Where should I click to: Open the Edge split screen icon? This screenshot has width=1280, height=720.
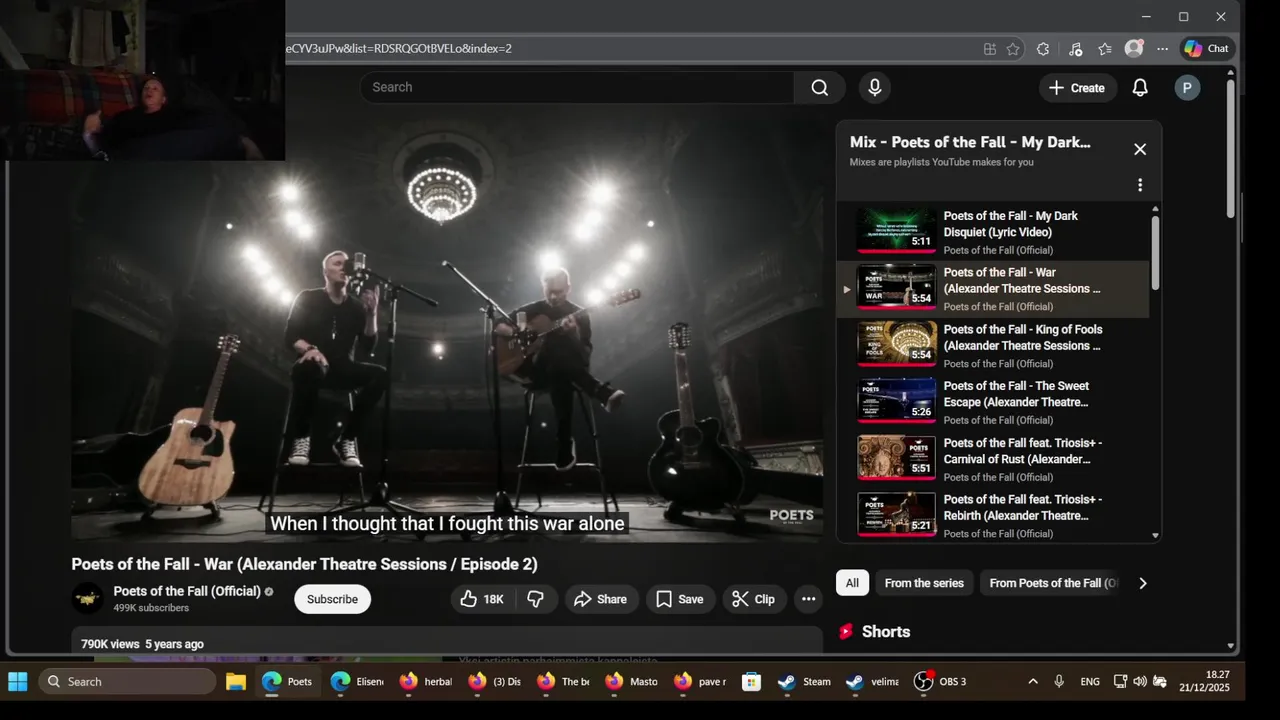pos(990,49)
